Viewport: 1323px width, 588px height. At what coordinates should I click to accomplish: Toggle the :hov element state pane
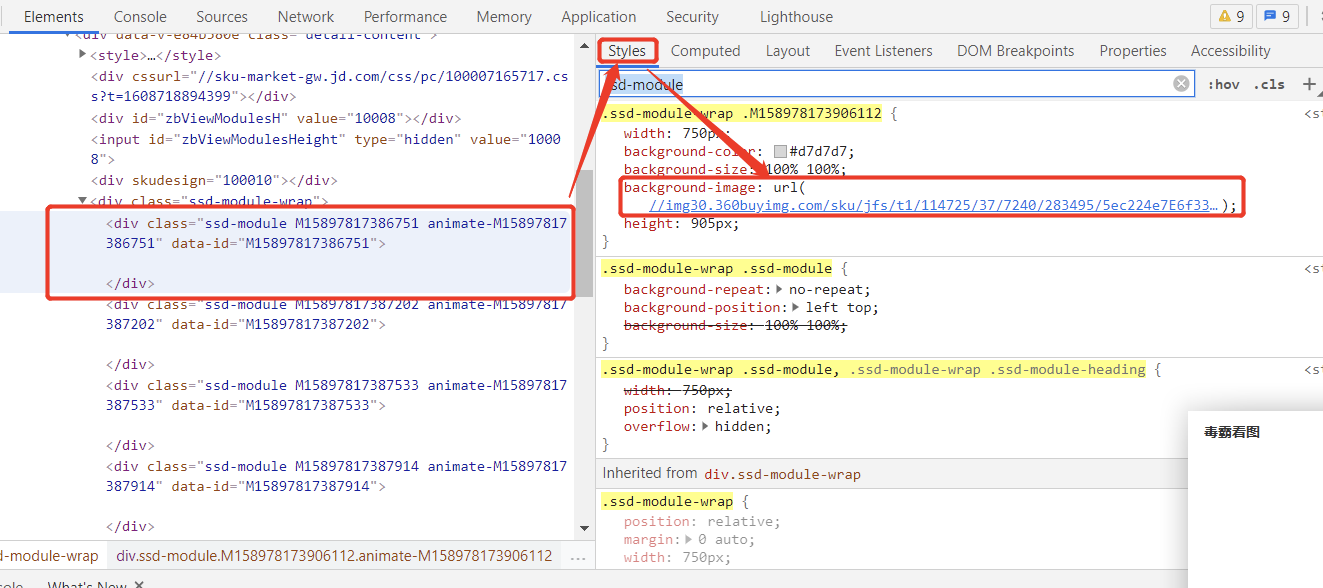click(x=1224, y=84)
